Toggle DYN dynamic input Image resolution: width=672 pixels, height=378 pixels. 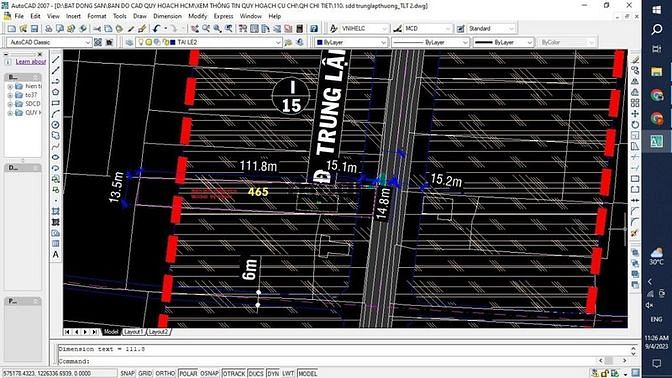click(x=273, y=373)
